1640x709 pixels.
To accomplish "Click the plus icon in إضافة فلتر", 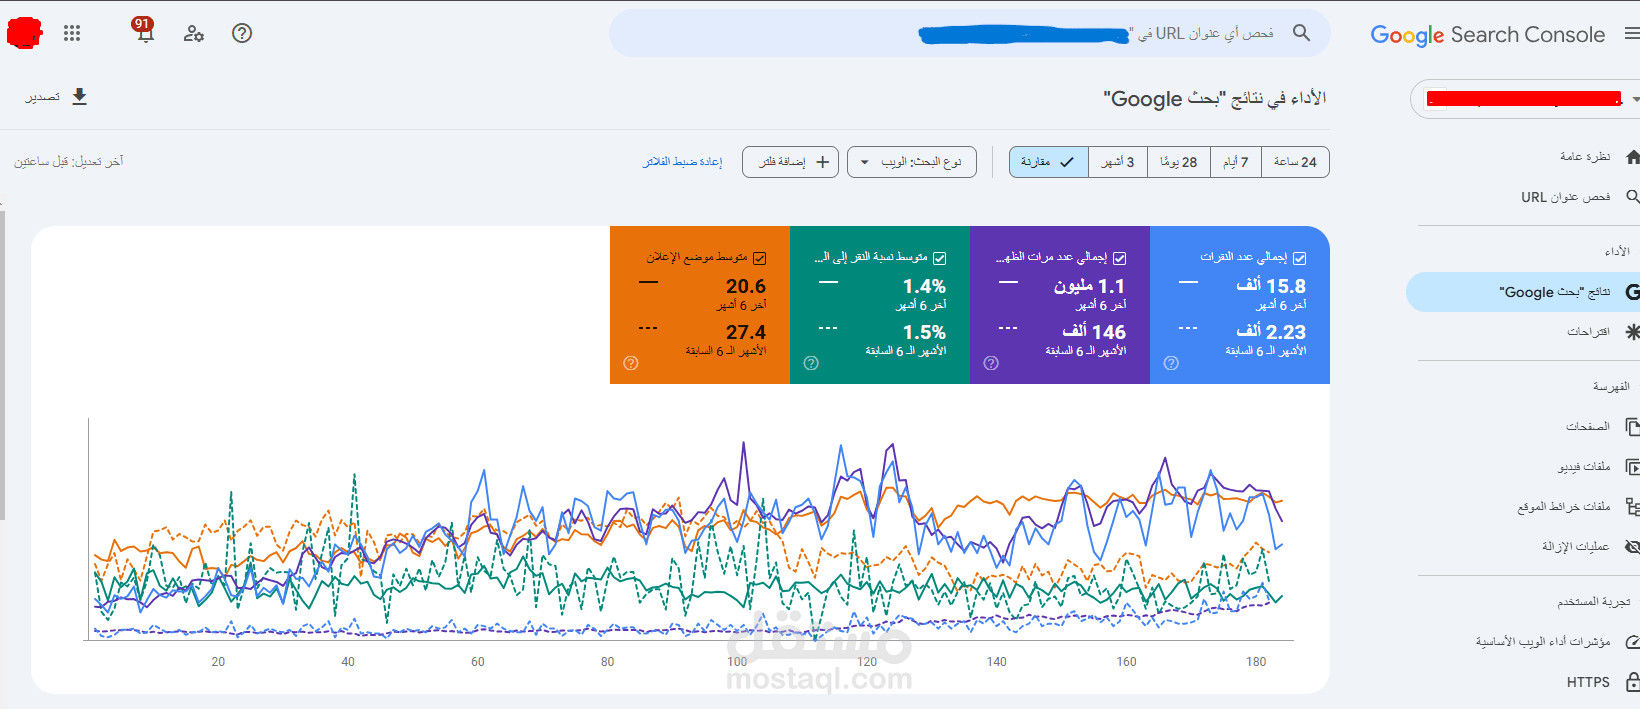I will tap(822, 162).
